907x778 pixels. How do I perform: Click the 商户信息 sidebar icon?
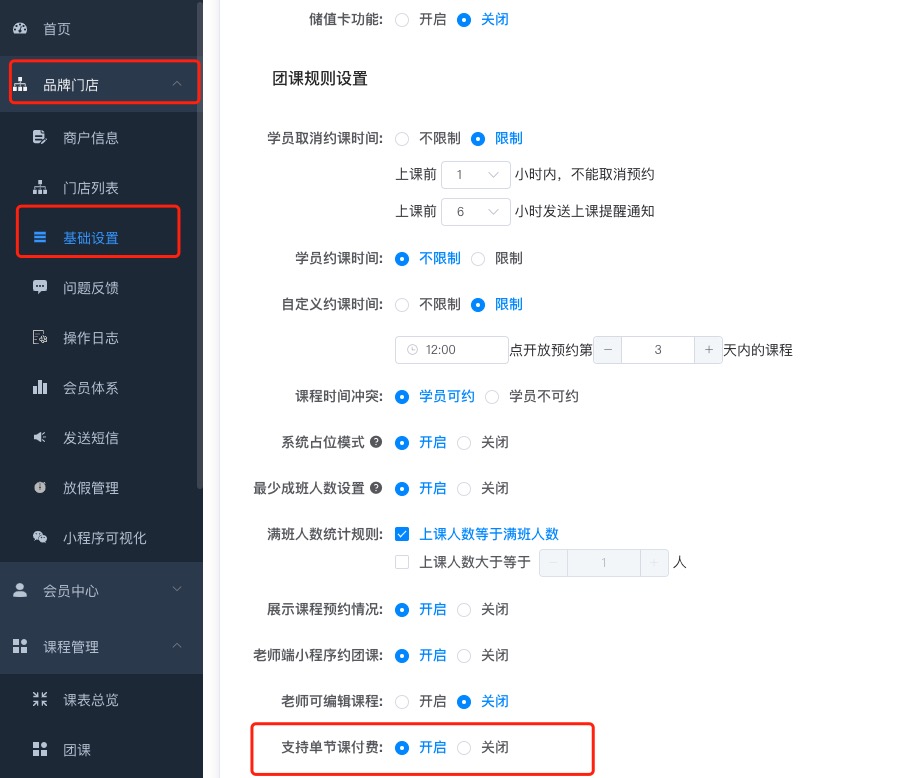point(40,138)
